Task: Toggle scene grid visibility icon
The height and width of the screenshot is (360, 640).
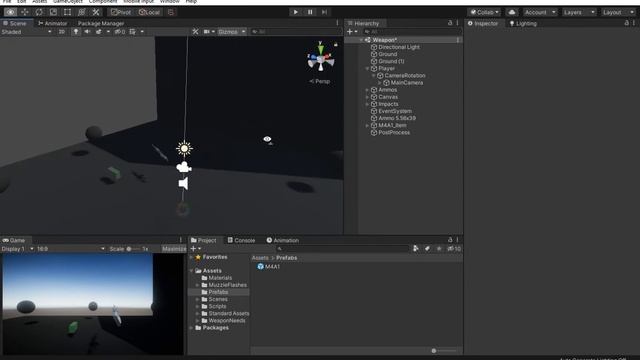Action: tap(132, 31)
